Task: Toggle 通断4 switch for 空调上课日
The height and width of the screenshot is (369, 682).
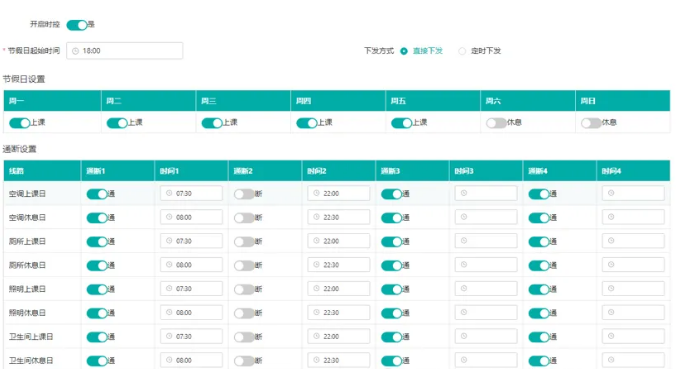Action: (539, 194)
